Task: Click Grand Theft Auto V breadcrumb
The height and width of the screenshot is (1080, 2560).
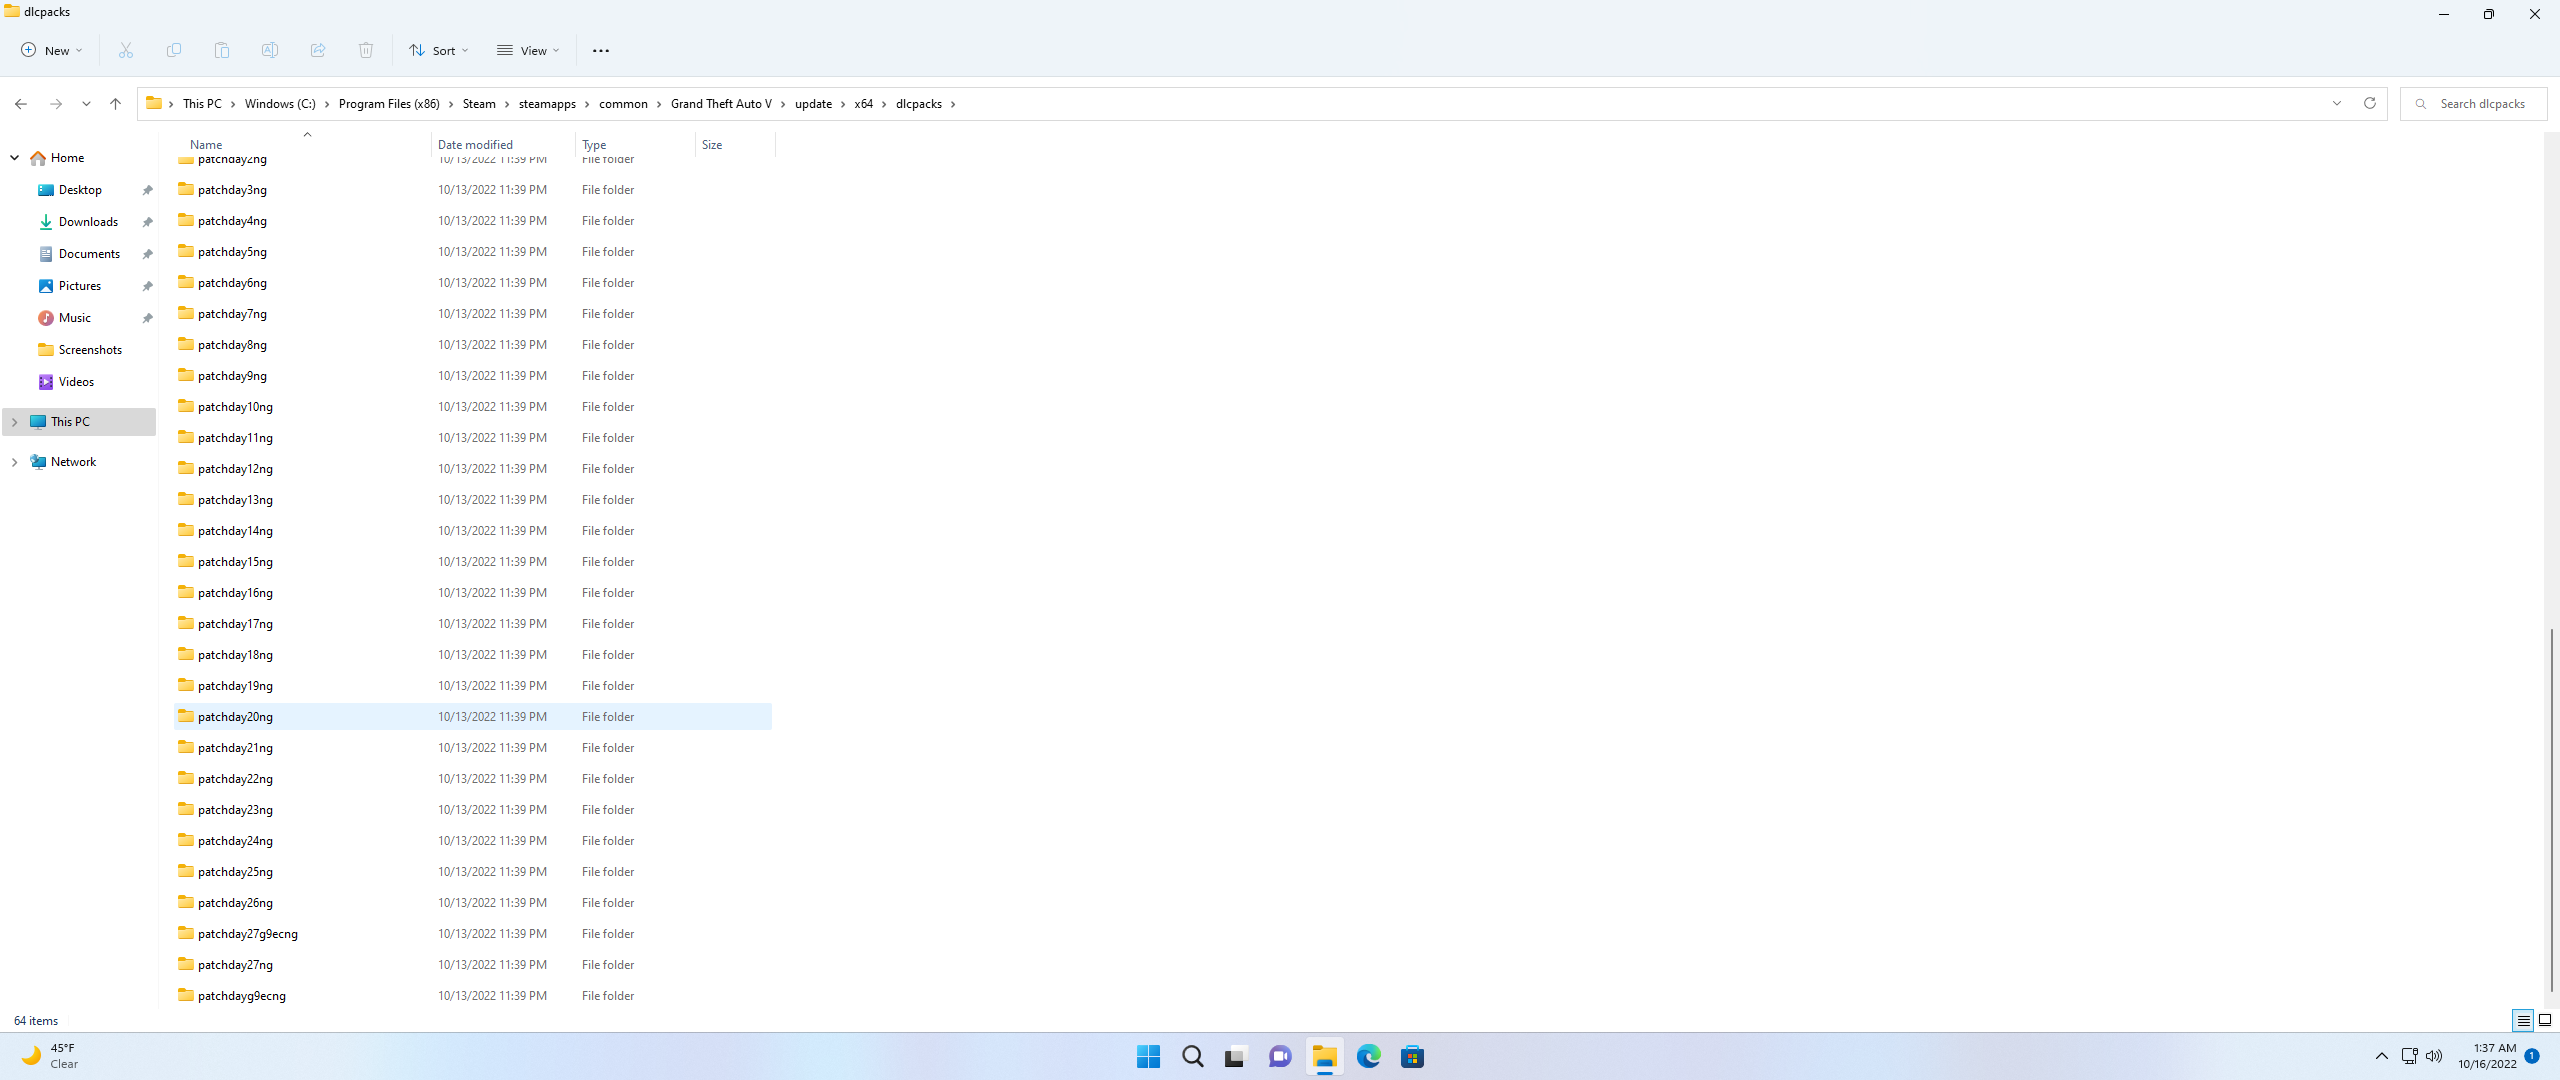Action: pos(721,103)
